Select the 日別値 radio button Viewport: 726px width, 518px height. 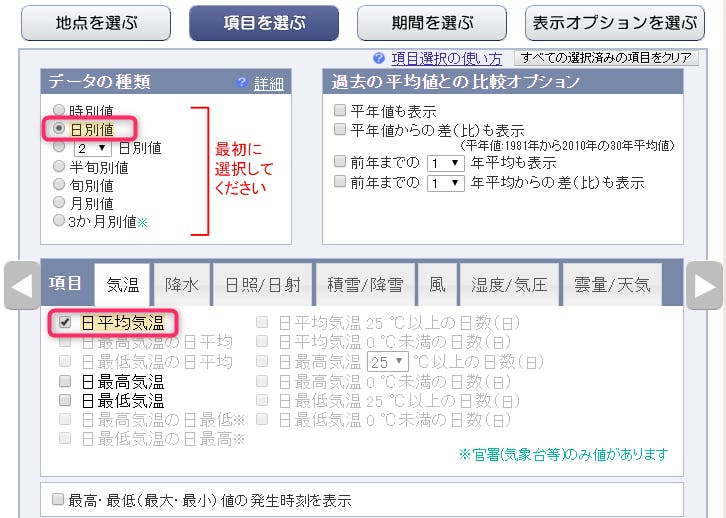click(59, 128)
